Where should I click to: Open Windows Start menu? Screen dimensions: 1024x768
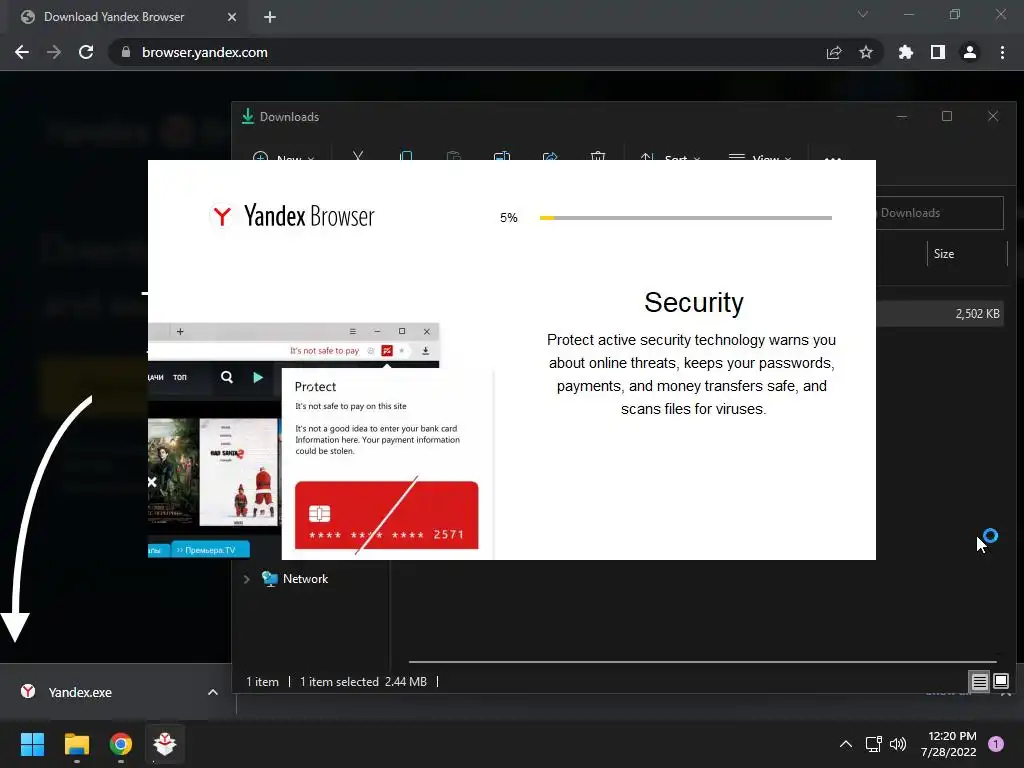pos(32,744)
